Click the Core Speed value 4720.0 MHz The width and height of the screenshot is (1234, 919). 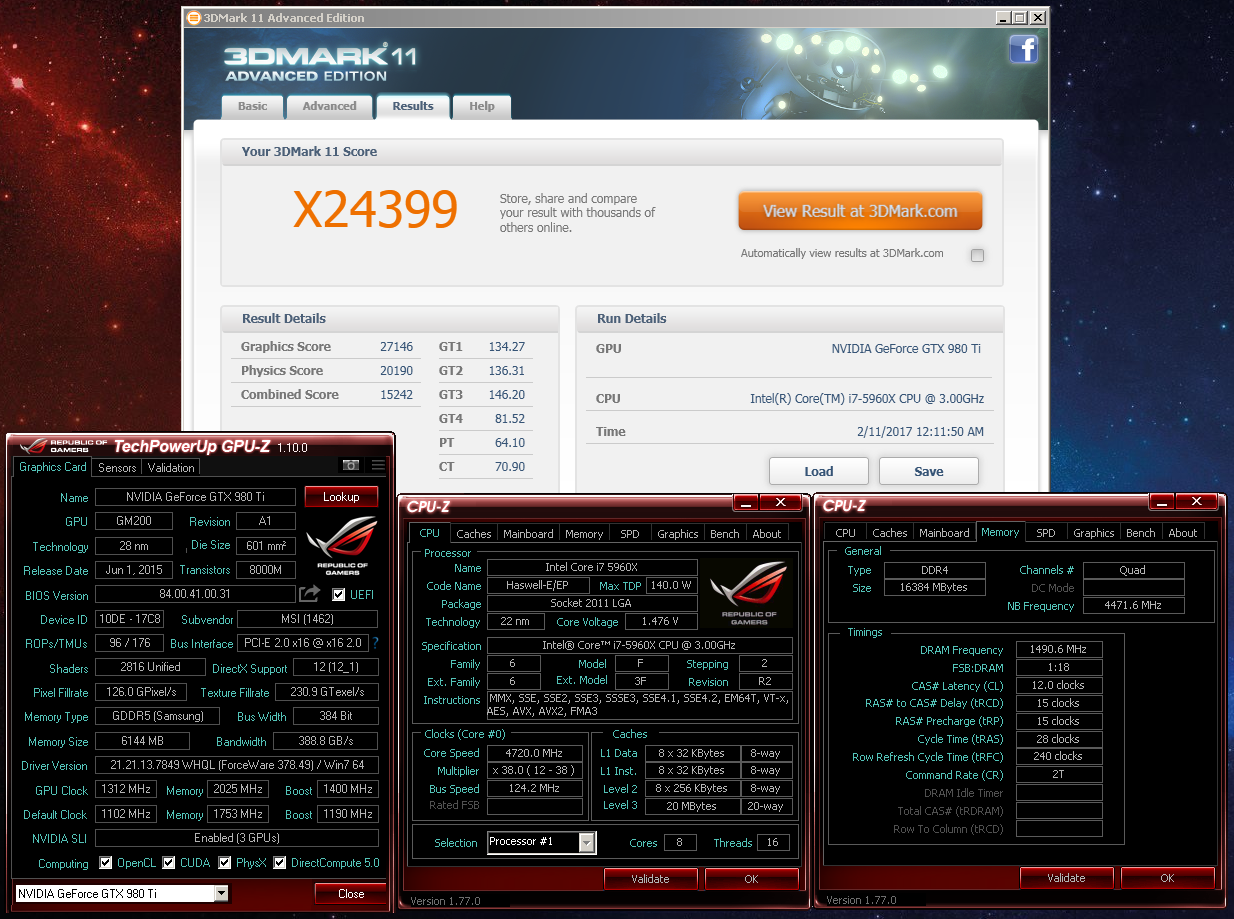click(x=535, y=753)
